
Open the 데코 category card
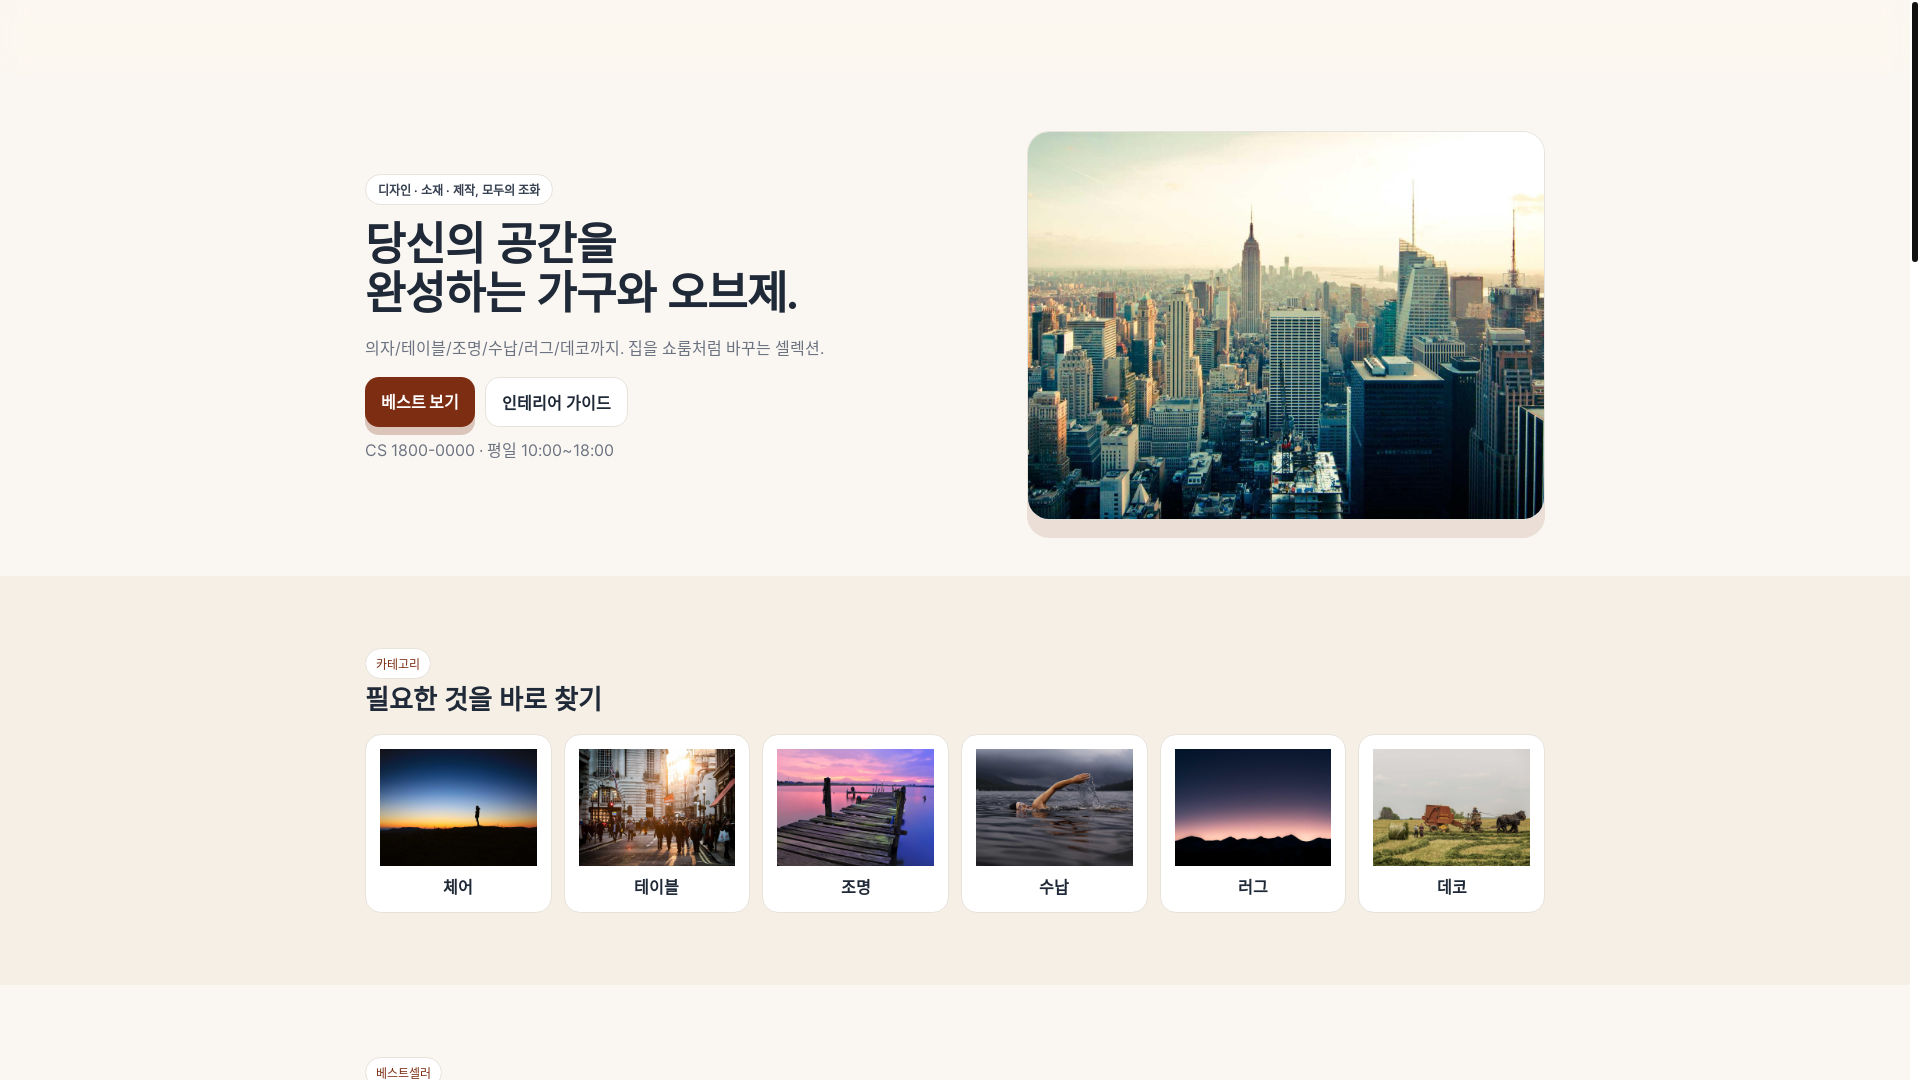(x=1451, y=823)
